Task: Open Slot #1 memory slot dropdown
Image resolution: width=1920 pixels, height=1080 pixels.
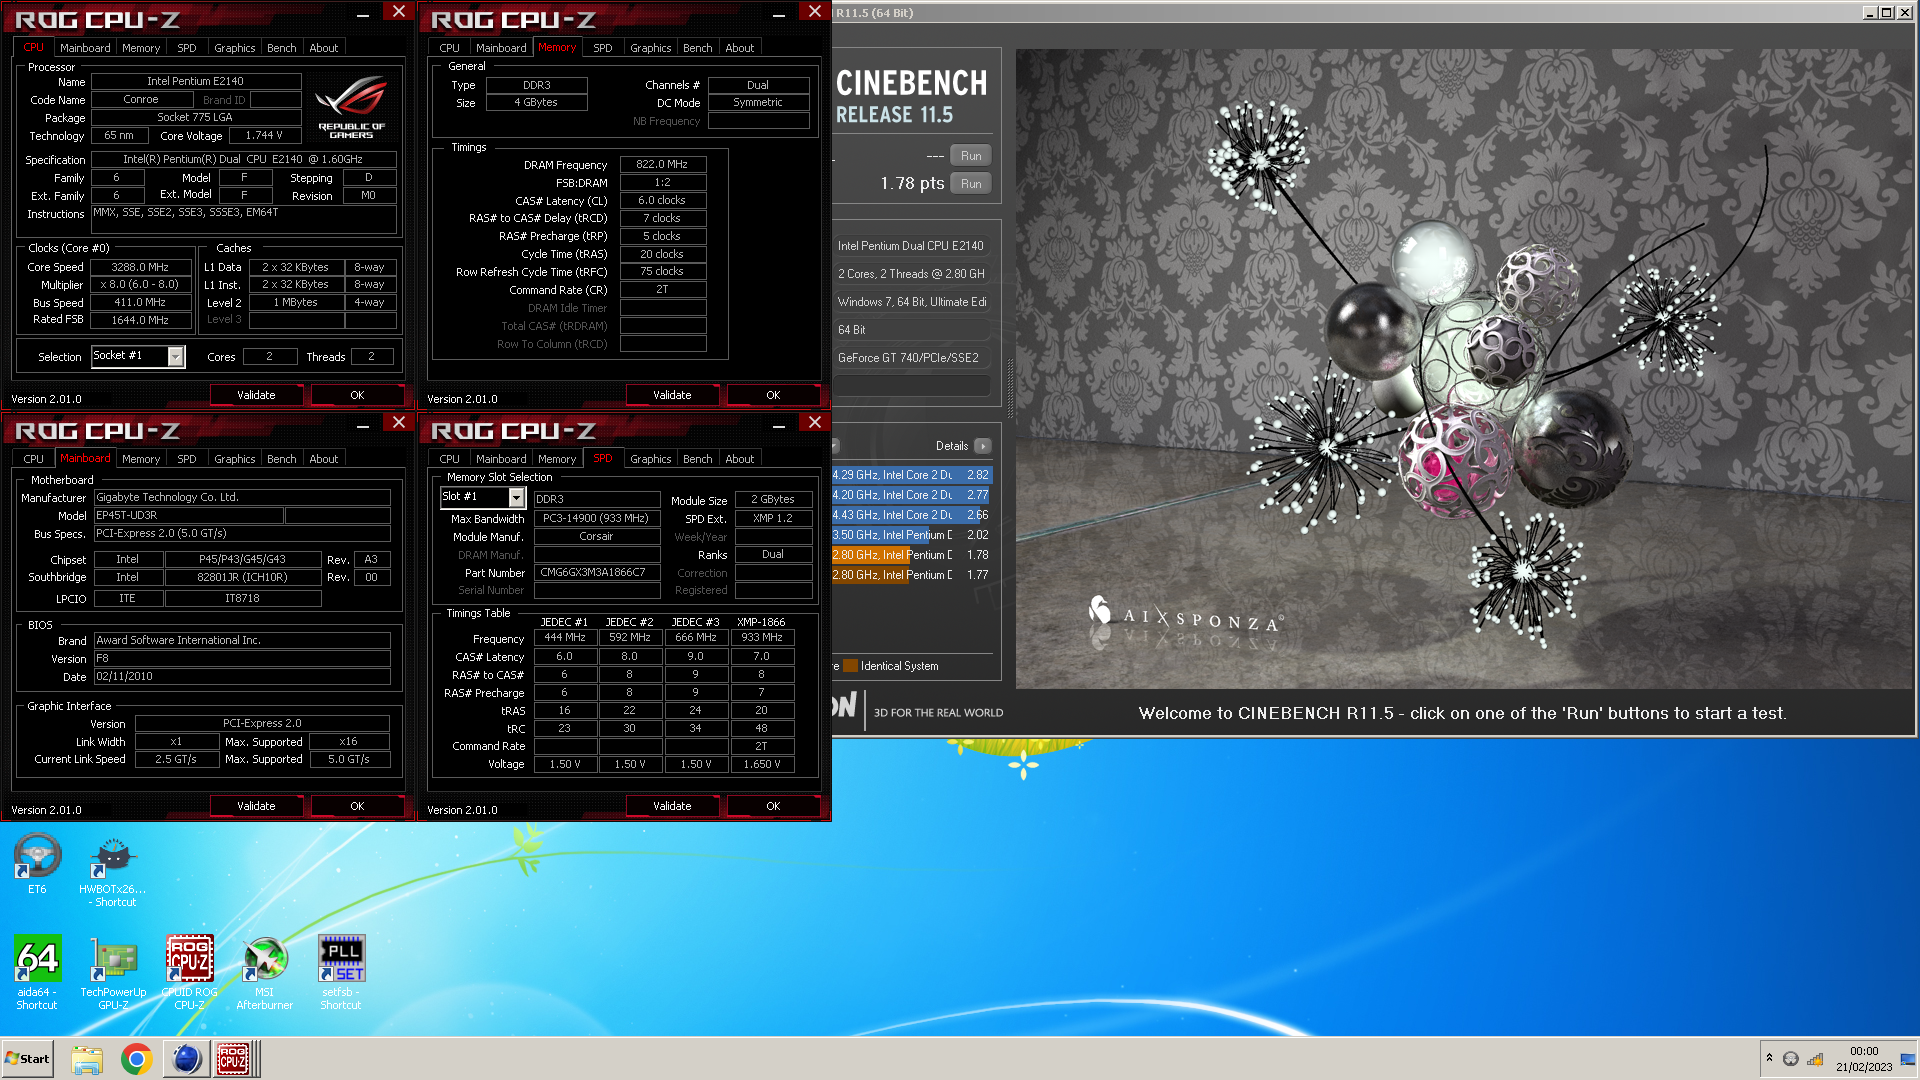Action: tap(516, 497)
